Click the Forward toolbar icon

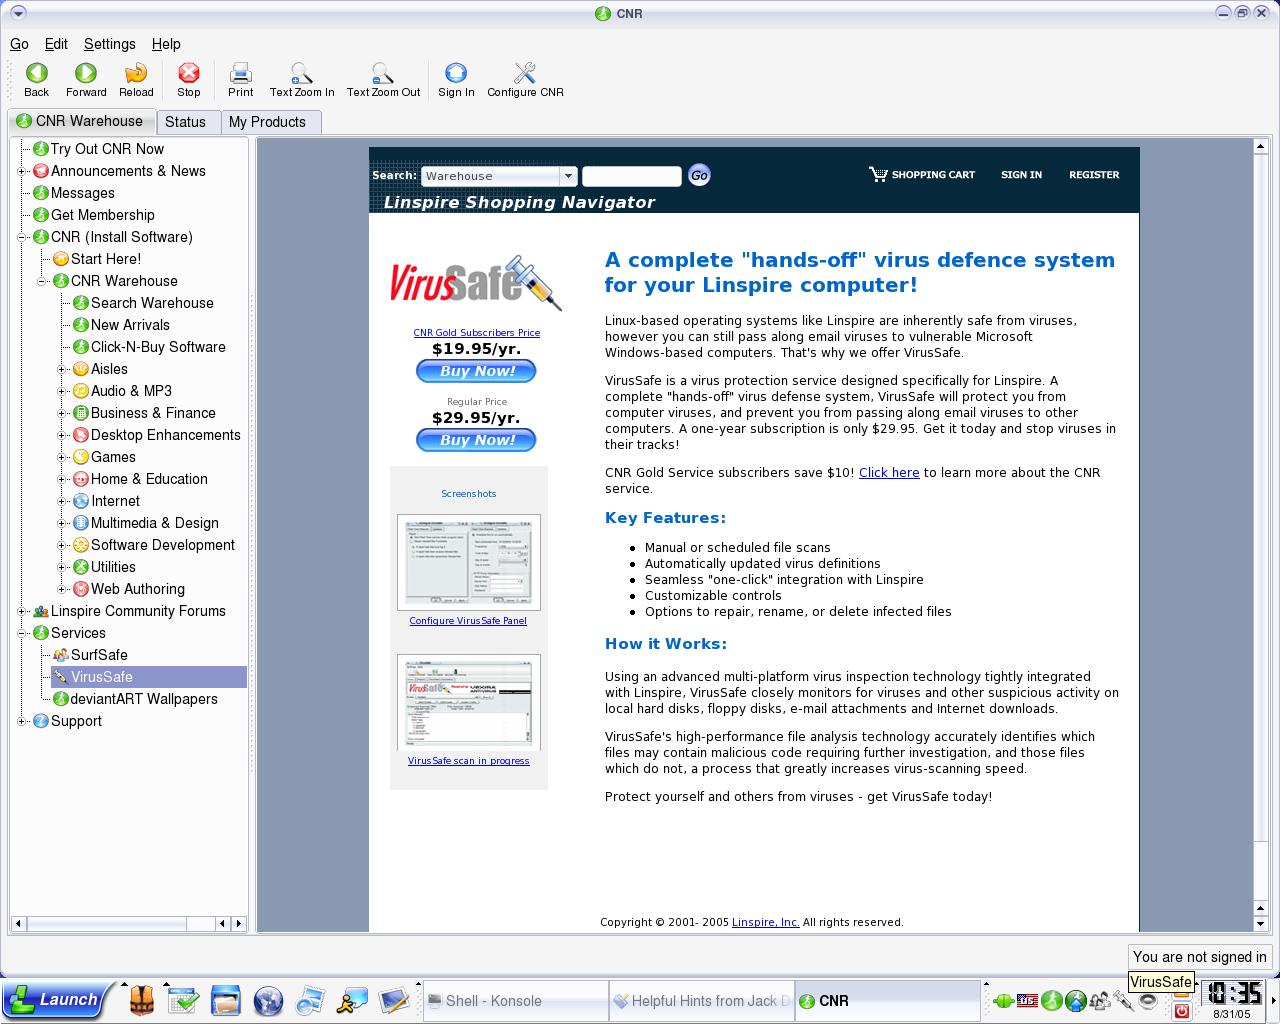[86, 73]
